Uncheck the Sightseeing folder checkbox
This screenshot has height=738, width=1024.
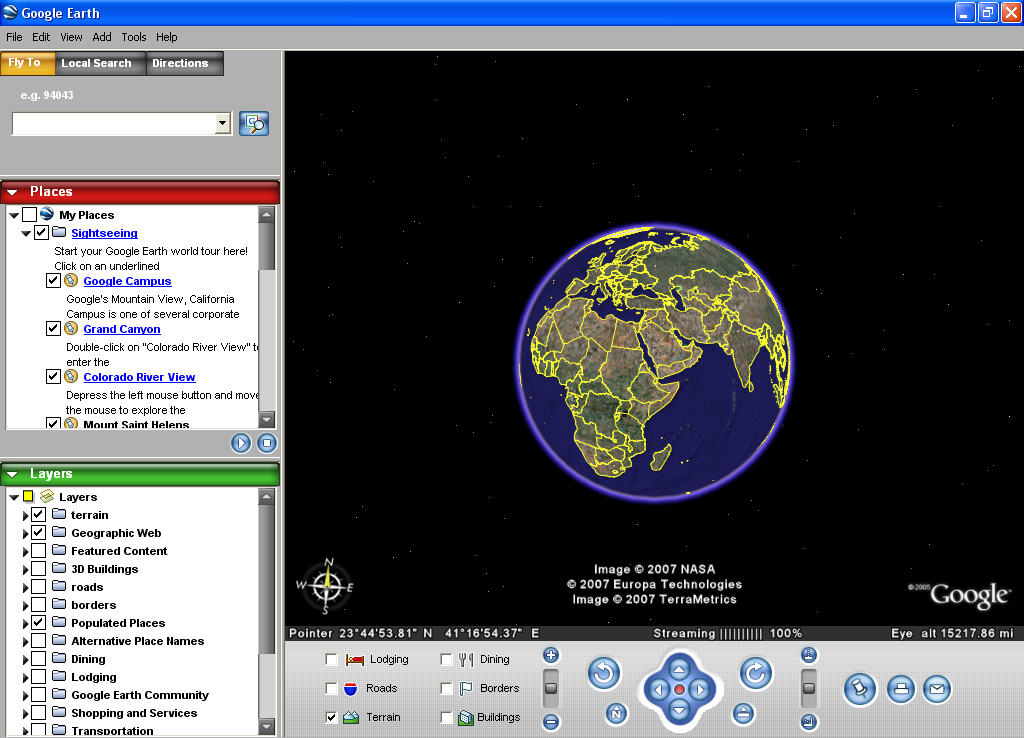[41, 233]
